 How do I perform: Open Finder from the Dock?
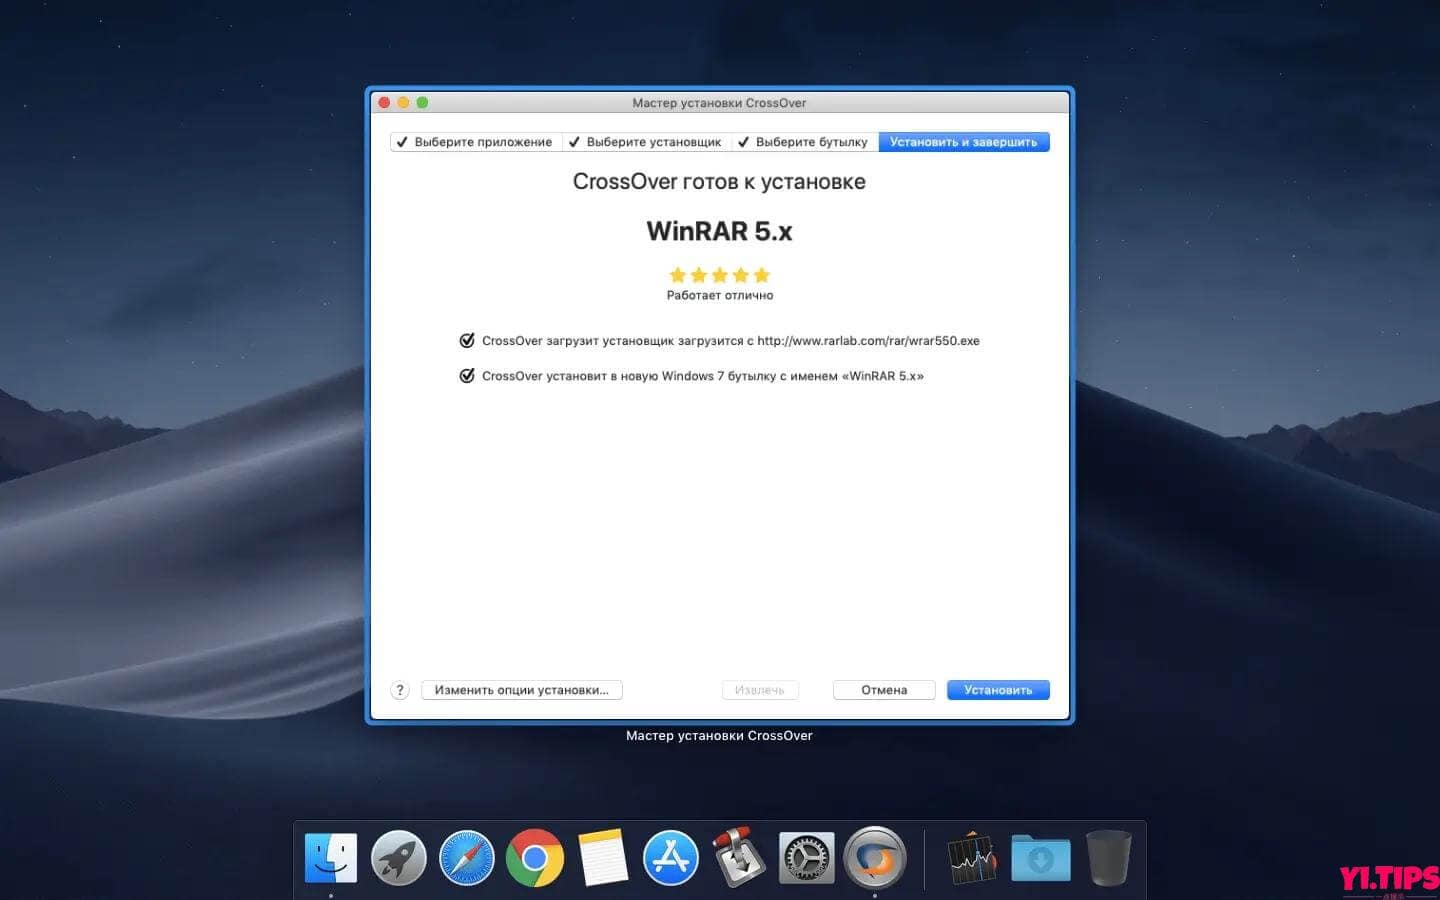click(x=331, y=857)
